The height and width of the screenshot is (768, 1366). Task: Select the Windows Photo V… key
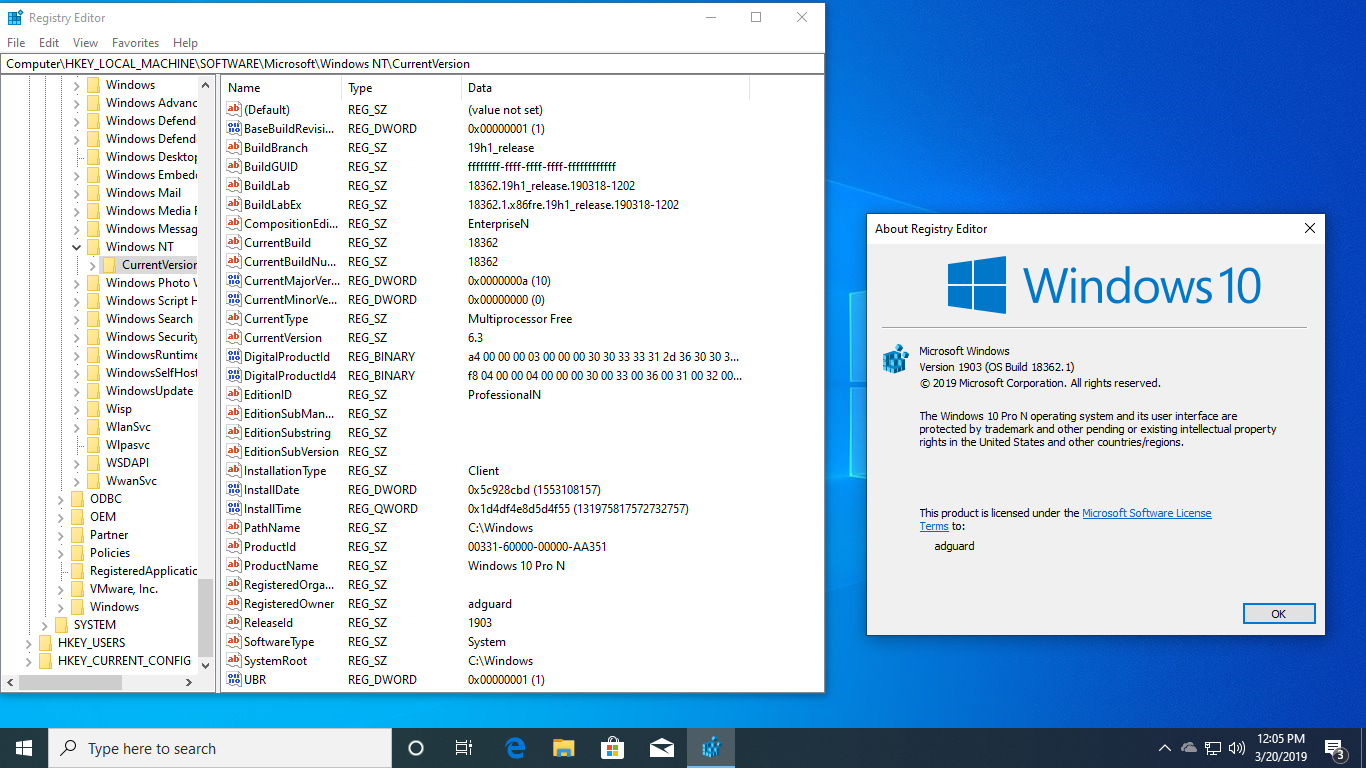pyautogui.click(x=151, y=283)
